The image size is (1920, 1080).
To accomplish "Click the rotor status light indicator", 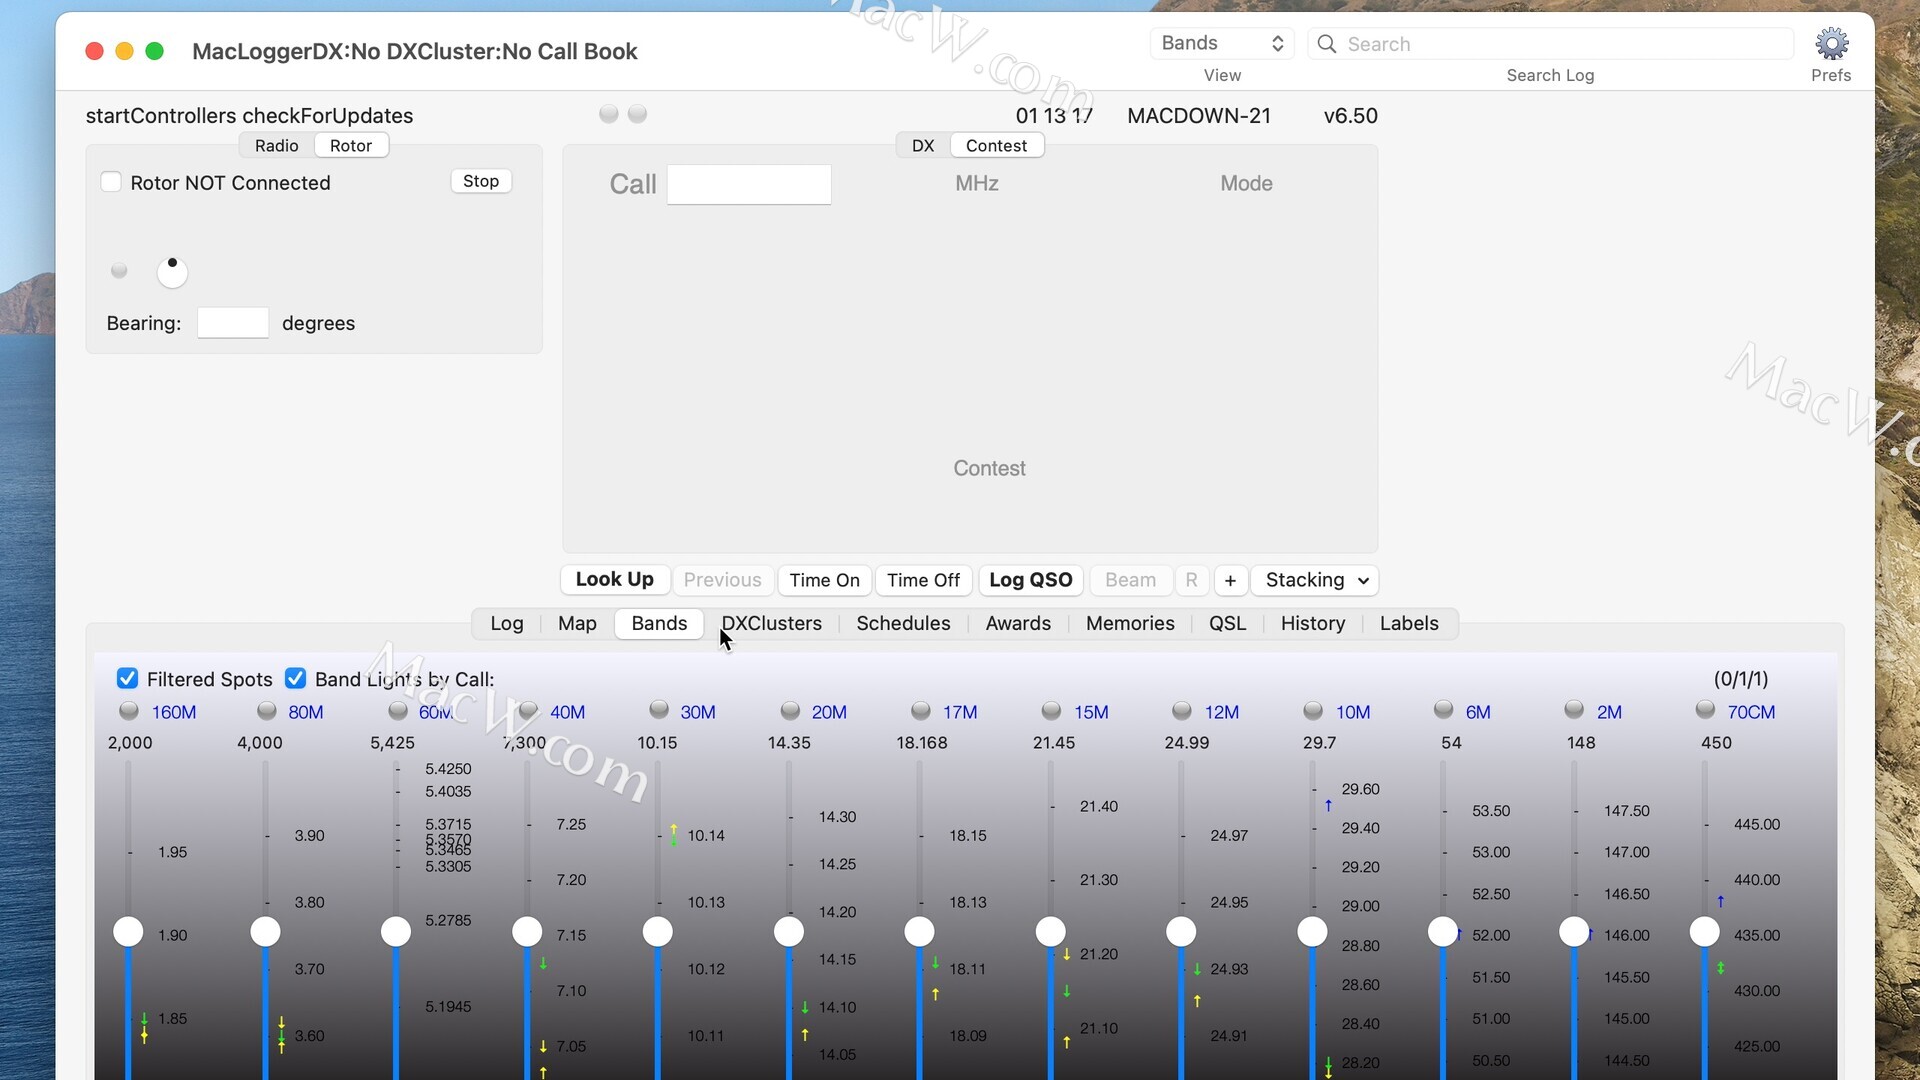I will (119, 271).
